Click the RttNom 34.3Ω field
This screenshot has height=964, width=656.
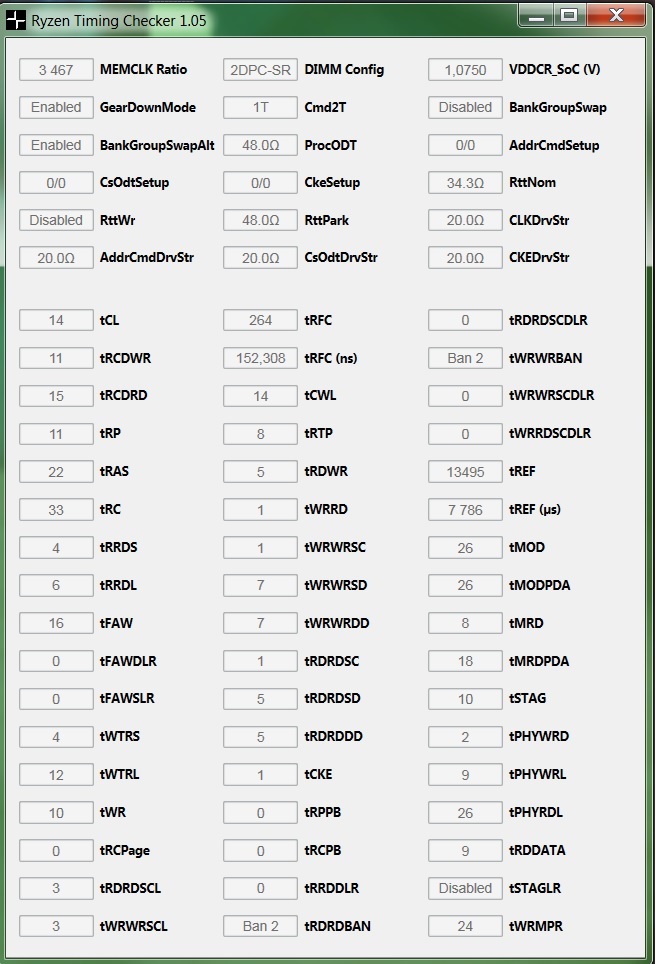465,183
